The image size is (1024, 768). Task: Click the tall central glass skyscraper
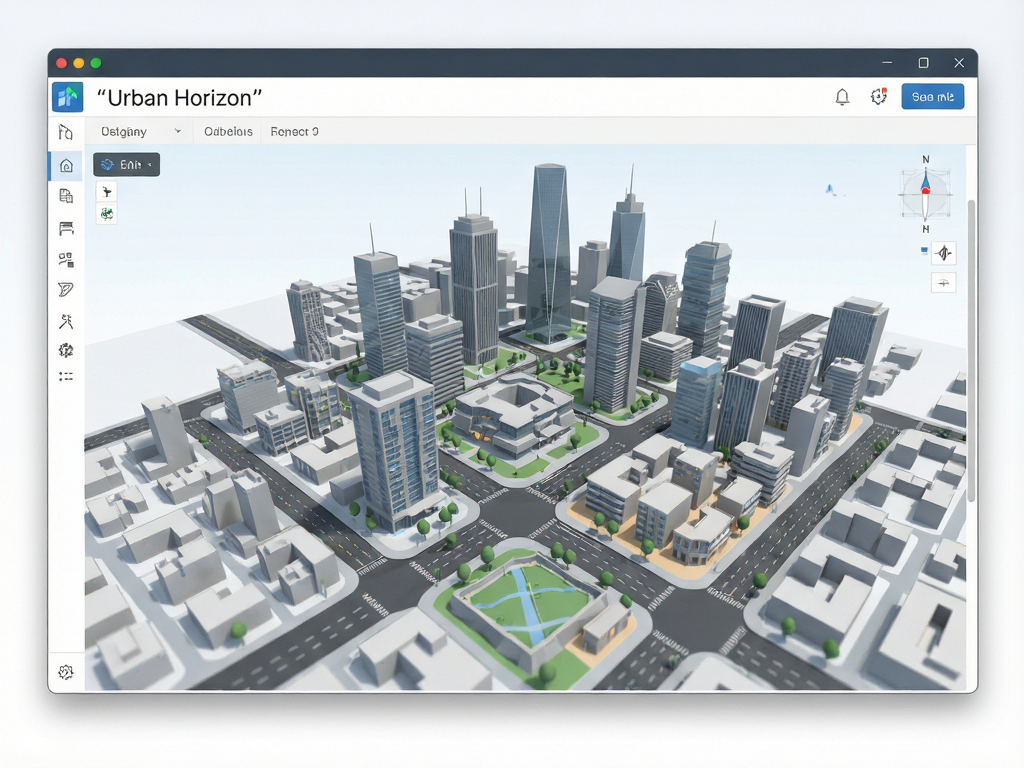(549, 251)
